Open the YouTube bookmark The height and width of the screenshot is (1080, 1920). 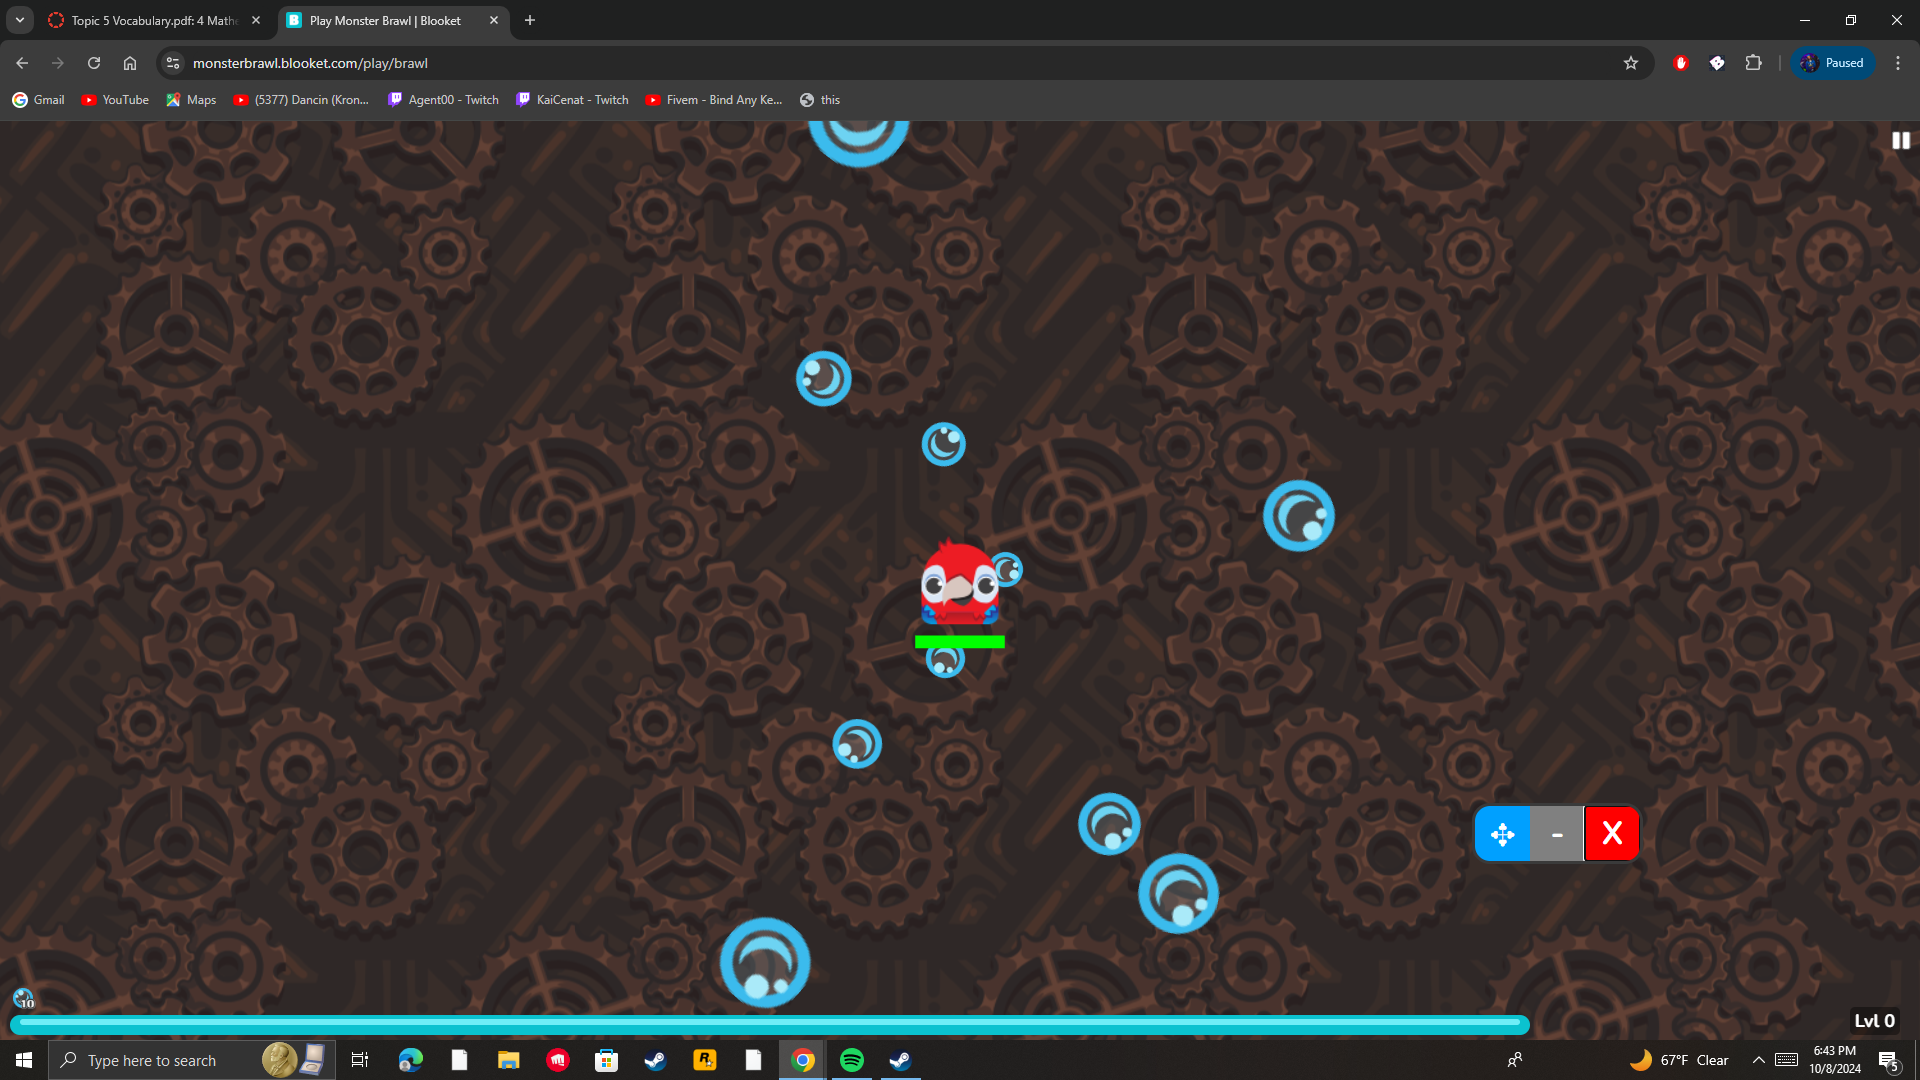point(115,100)
